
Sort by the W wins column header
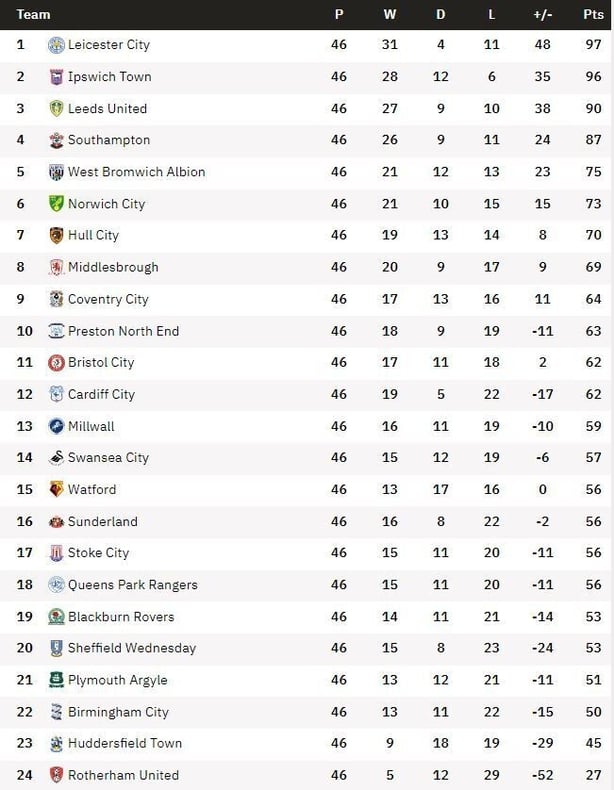click(x=389, y=15)
